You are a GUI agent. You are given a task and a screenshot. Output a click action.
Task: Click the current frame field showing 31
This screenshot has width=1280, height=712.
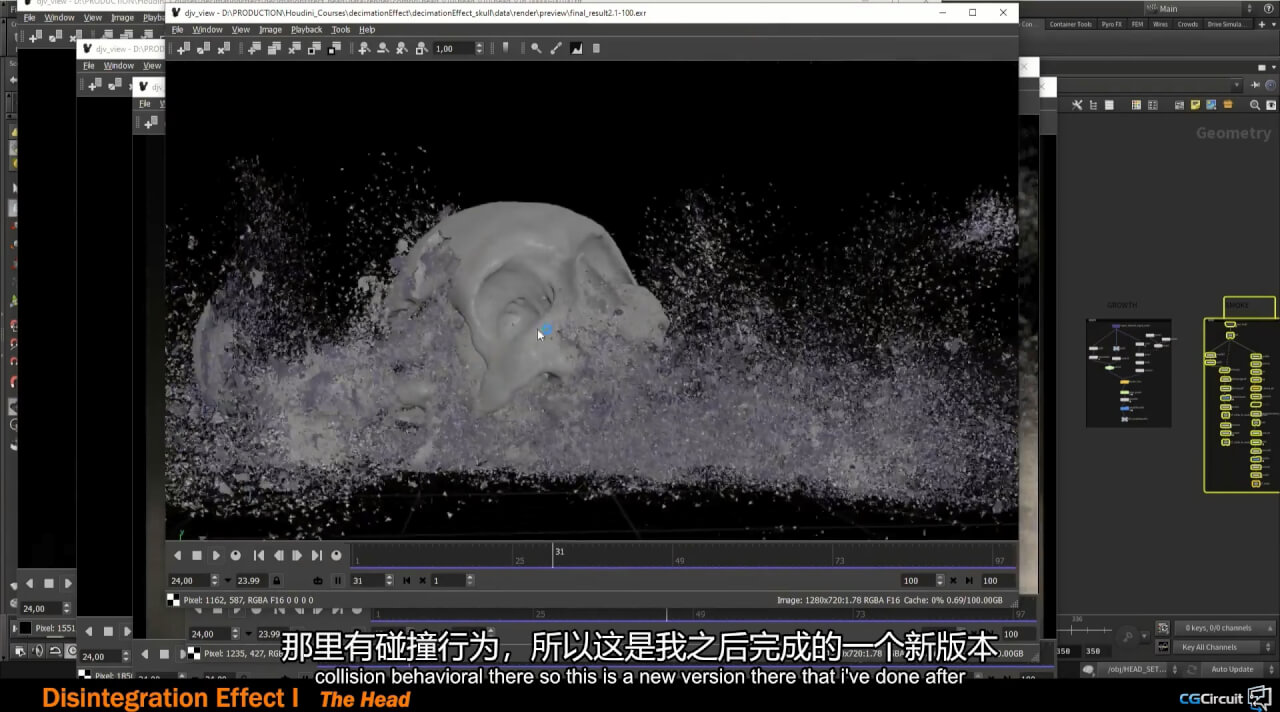(x=368, y=580)
